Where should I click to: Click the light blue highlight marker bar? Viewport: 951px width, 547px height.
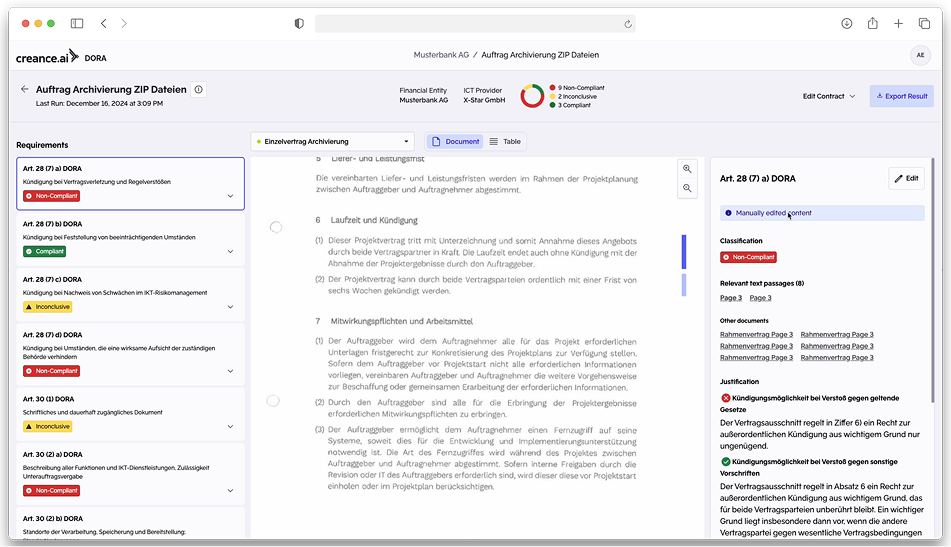(684, 285)
